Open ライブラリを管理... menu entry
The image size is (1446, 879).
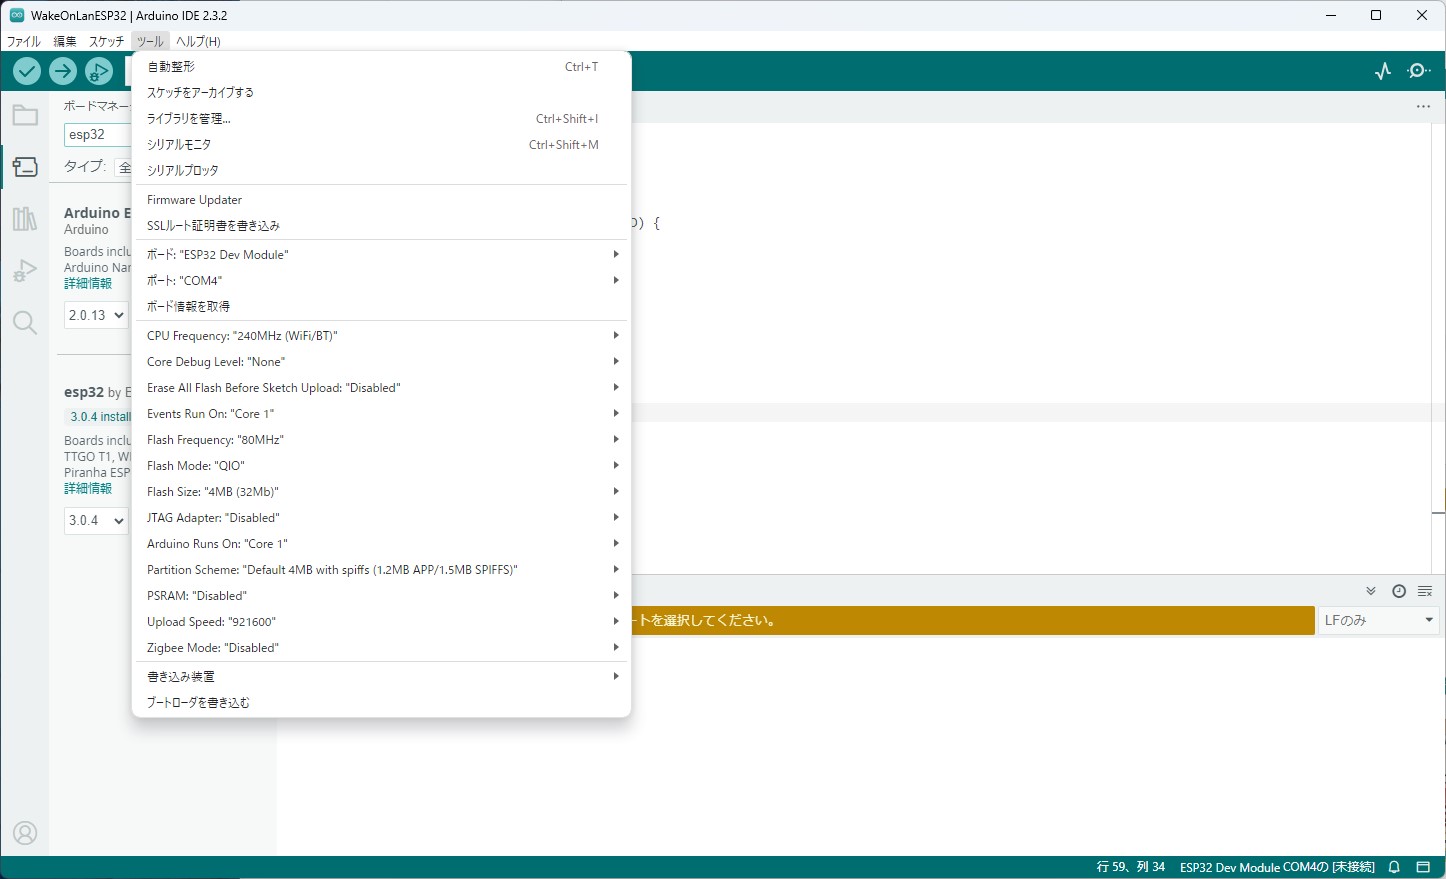381,119
